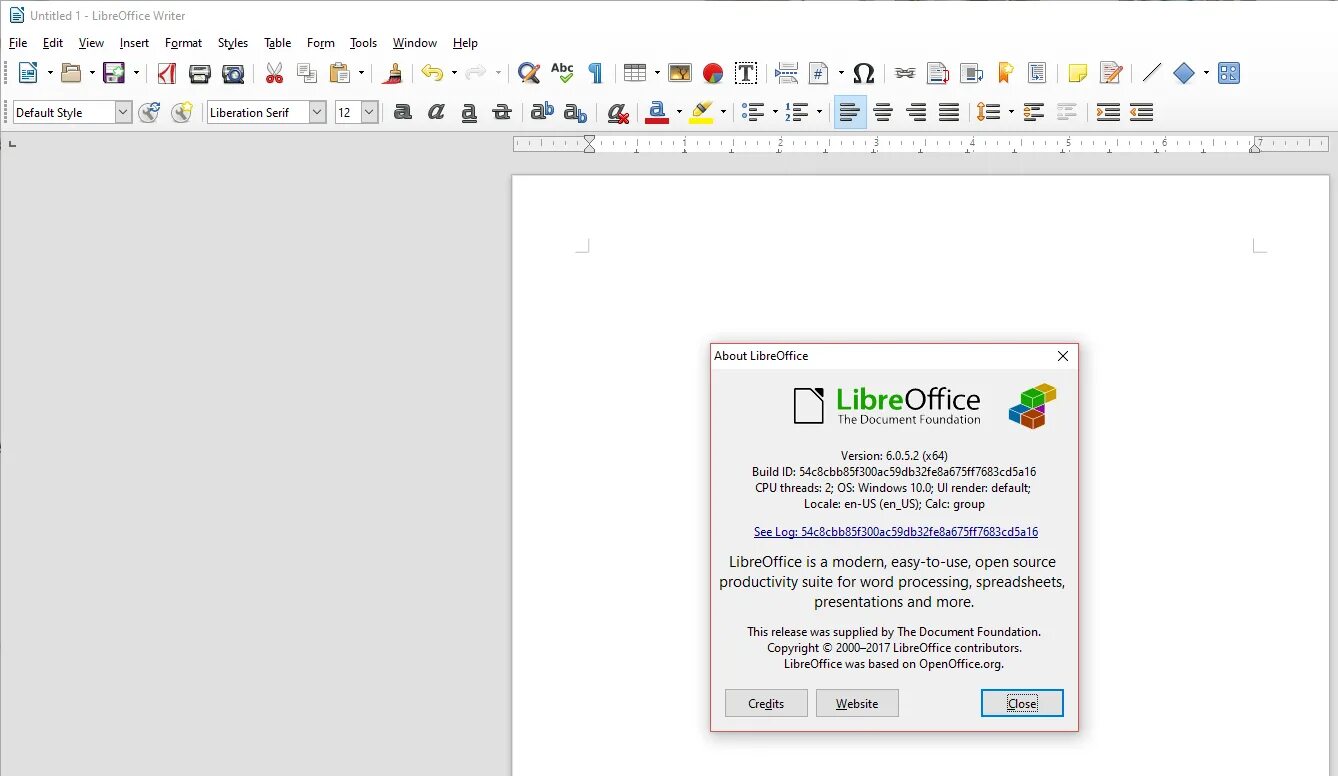Open the line spacing dropdown arrow

pos(1011,113)
